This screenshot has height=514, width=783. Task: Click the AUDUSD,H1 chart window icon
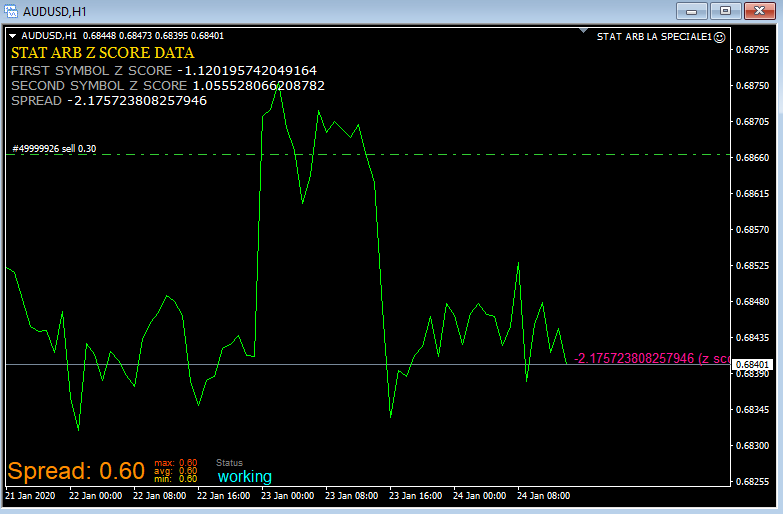(10, 11)
